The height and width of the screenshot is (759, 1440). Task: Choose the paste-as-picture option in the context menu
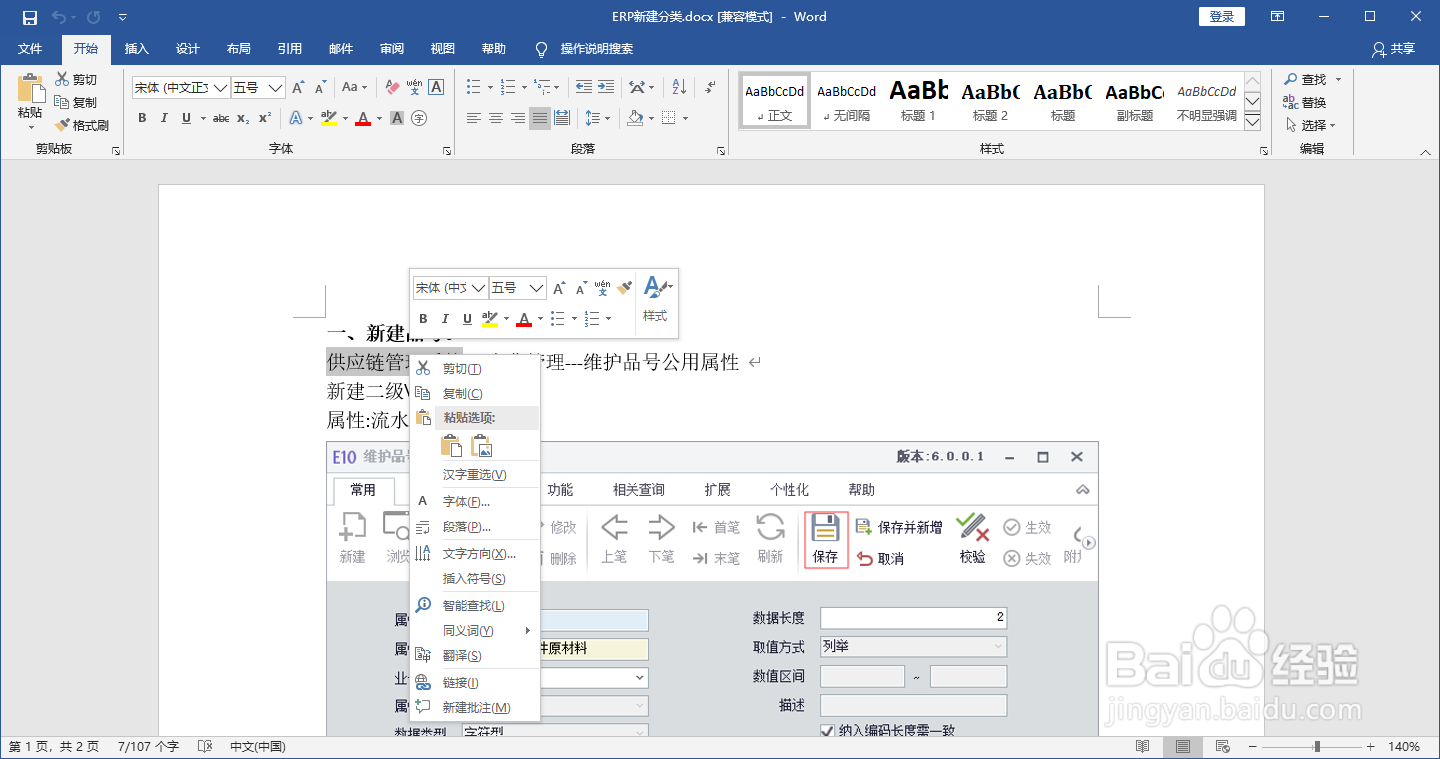click(482, 446)
